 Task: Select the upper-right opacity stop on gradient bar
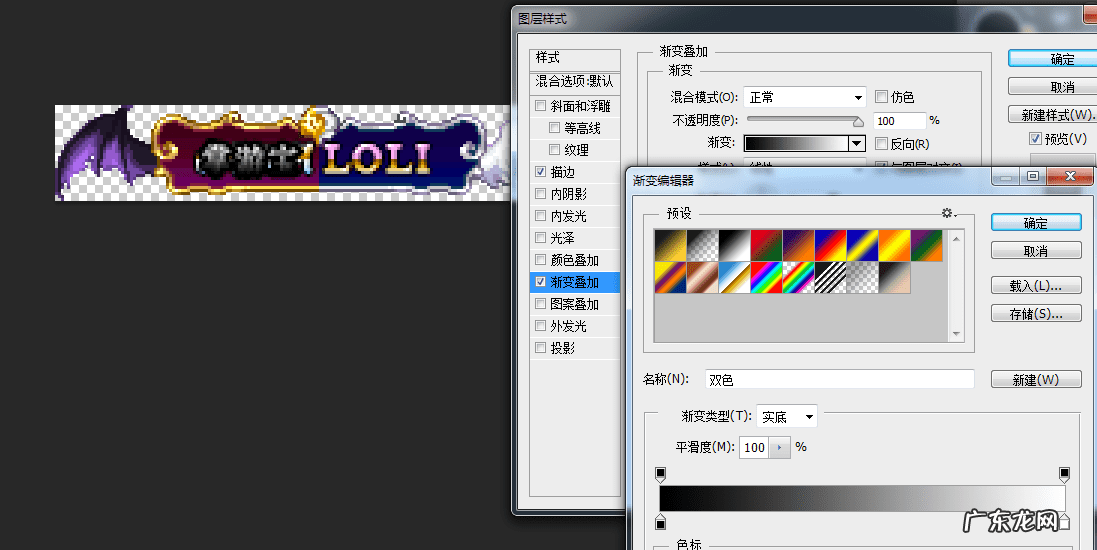(x=1064, y=474)
